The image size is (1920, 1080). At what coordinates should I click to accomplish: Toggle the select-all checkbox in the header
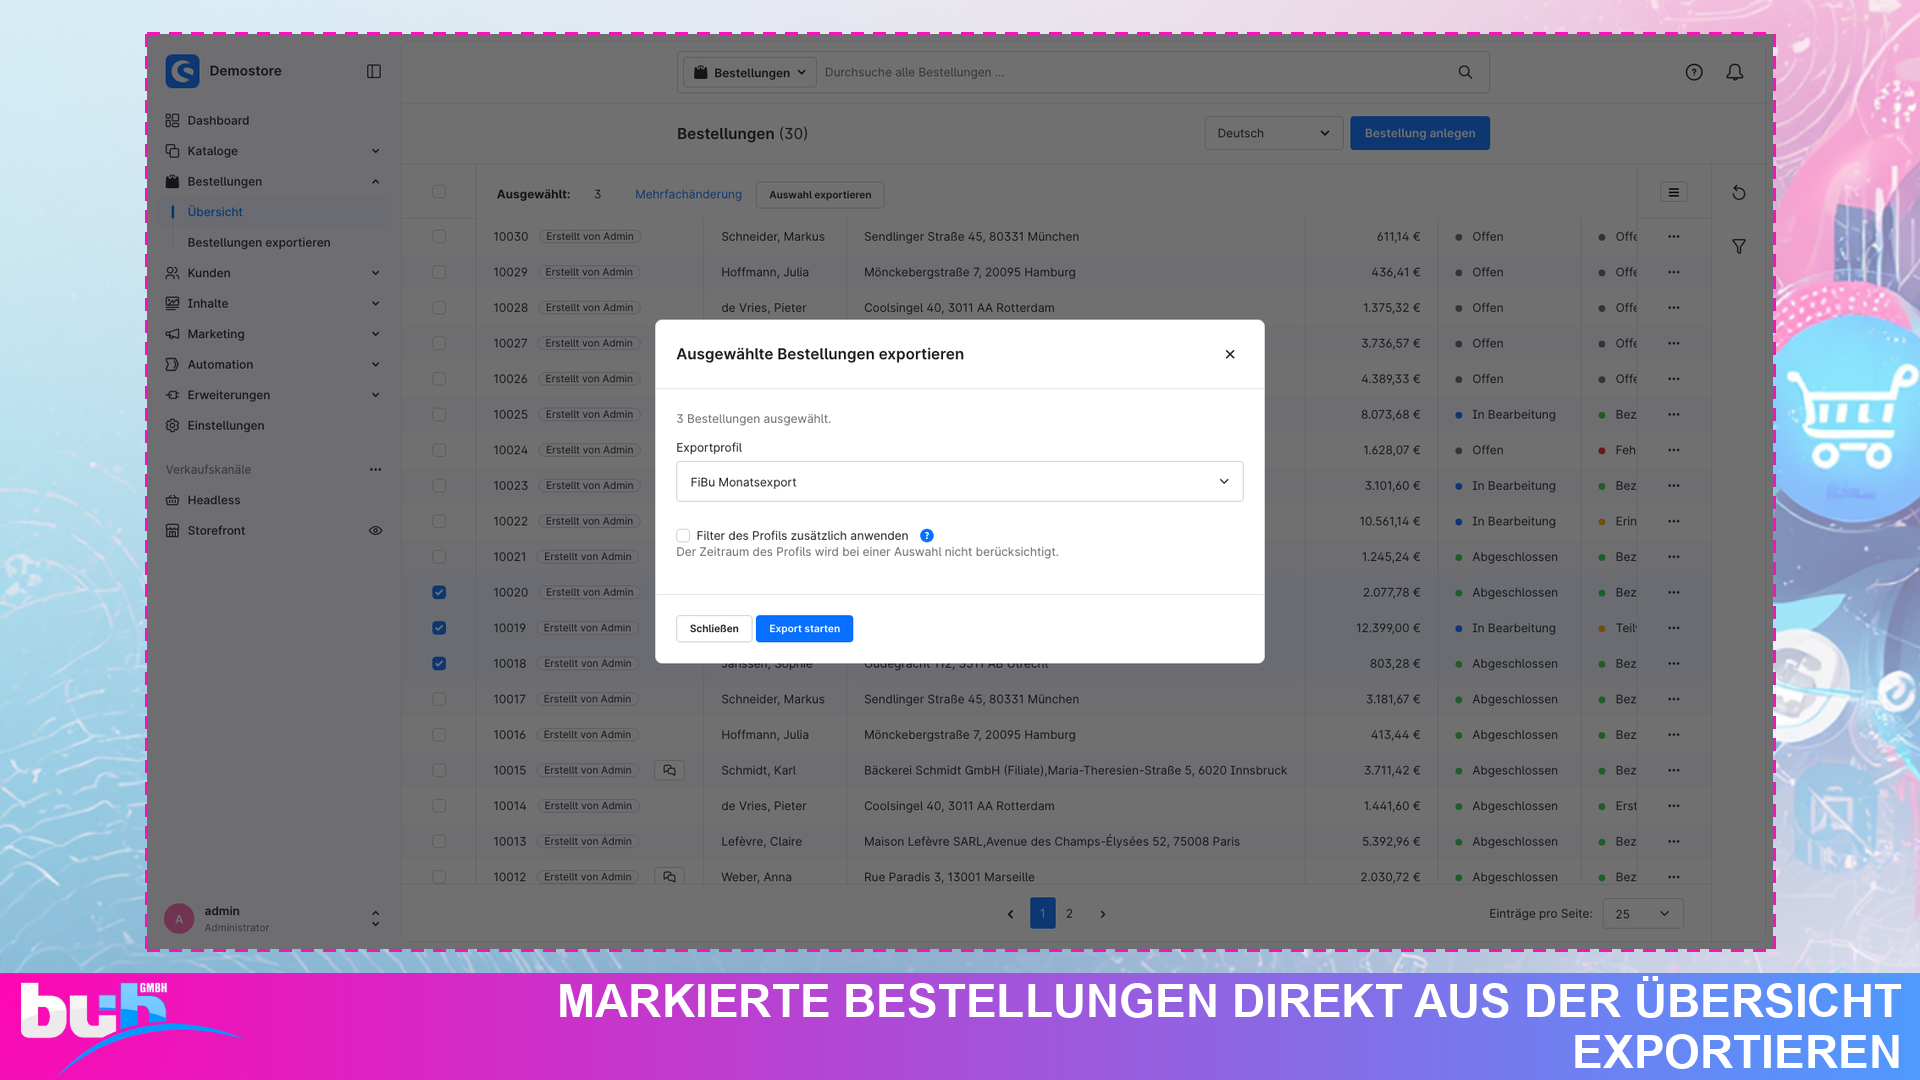(x=439, y=192)
